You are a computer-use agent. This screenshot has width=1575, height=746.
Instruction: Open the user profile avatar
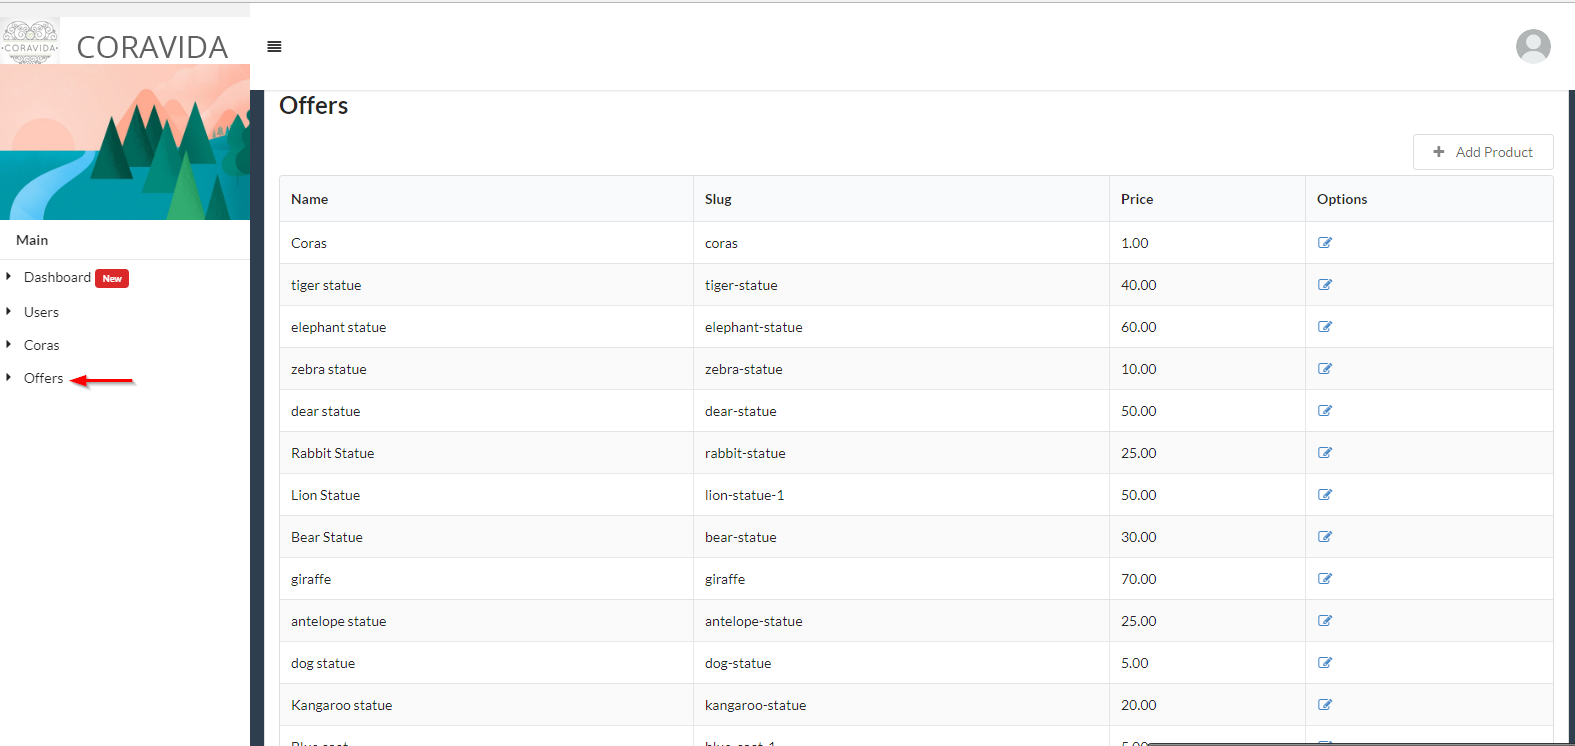point(1532,46)
